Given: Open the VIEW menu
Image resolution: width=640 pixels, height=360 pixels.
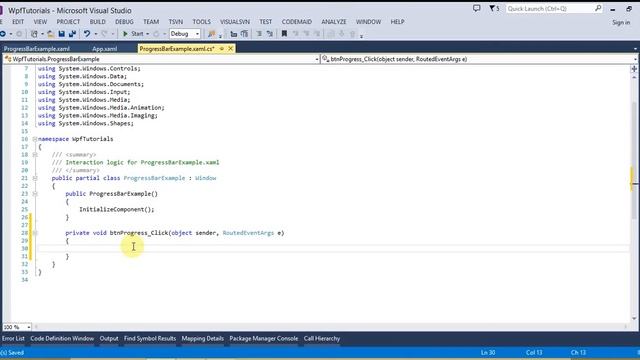Looking at the screenshot, I should (x=40, y=22).
